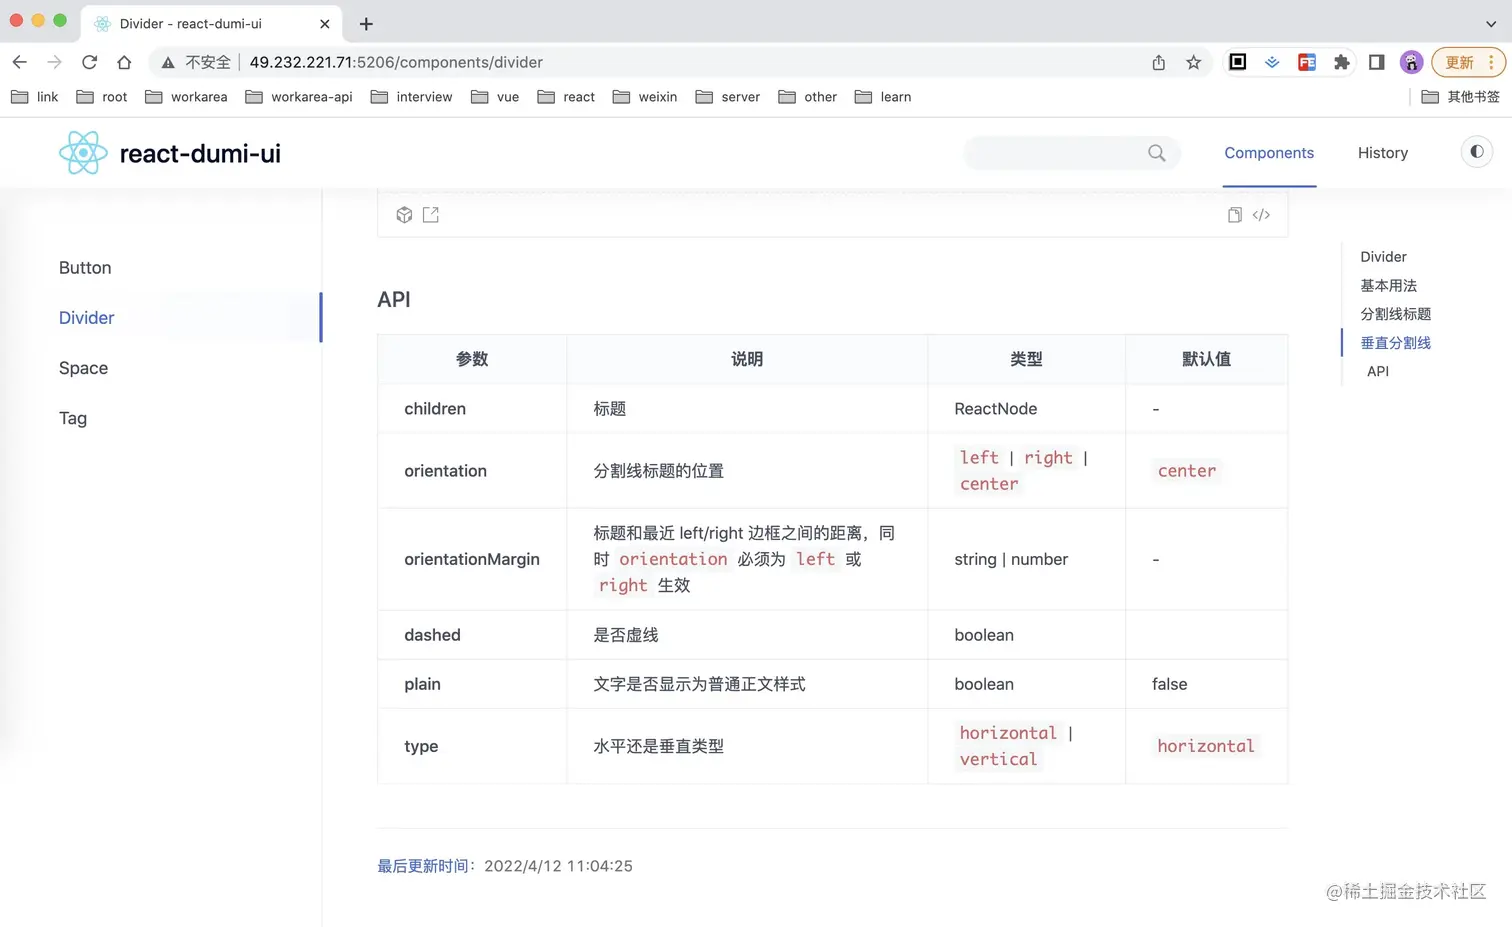Click the search magnifier icon
The width and height of the screenshot is (1512, 927).
point(1157,153)
